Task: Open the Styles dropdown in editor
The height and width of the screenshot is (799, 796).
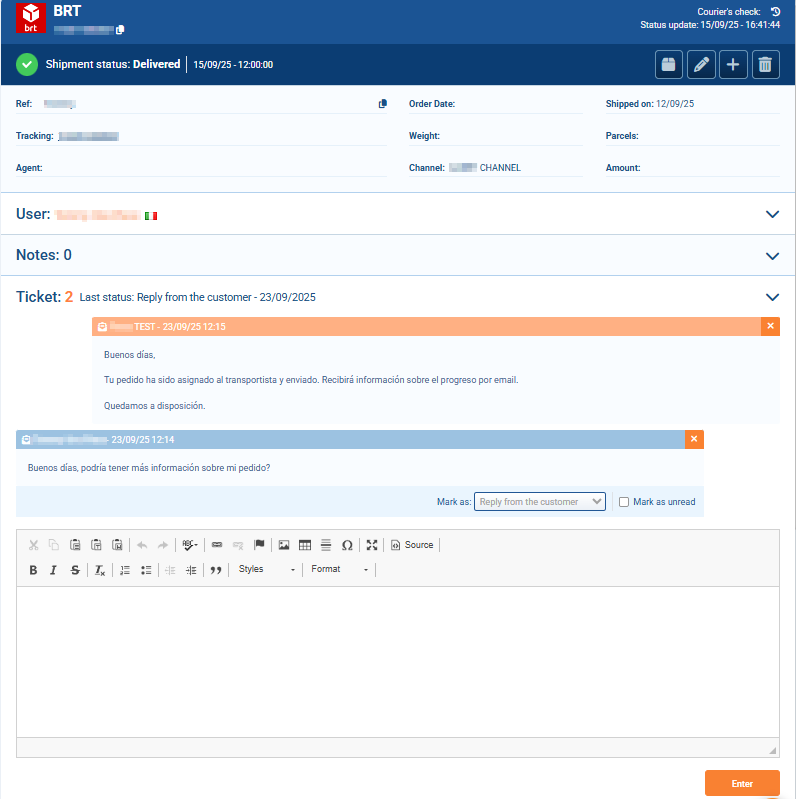Action: [x=266, y=570]
